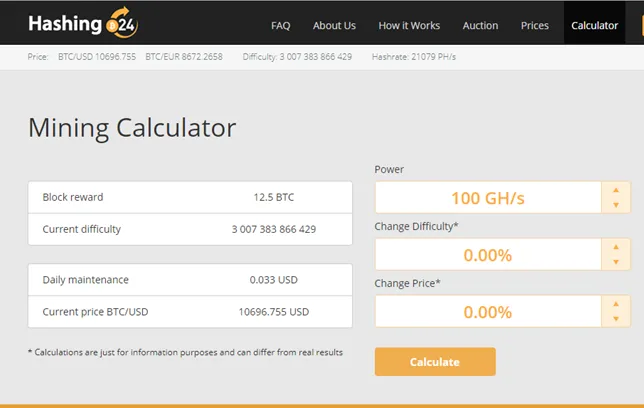Raise Change Difficulty with up arrow
This screenshot has height=408, width=644.
[x=616, y=247]
